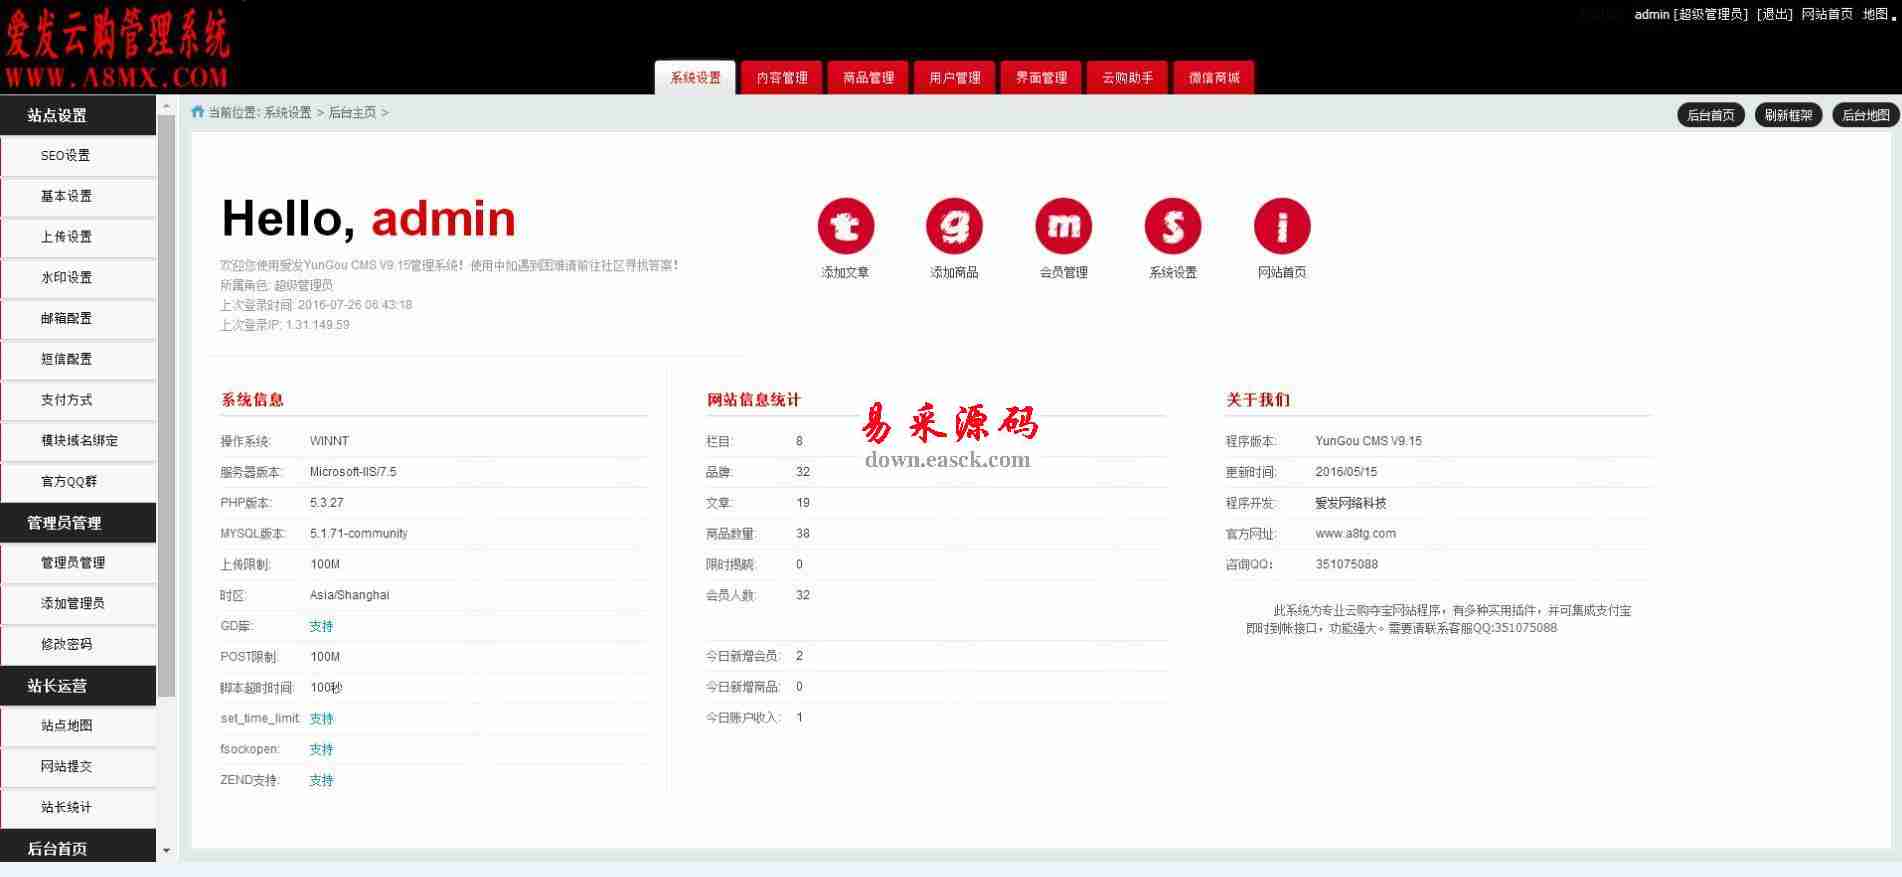Open SEO设置 in the sidebar

click(x=78, y=156)
